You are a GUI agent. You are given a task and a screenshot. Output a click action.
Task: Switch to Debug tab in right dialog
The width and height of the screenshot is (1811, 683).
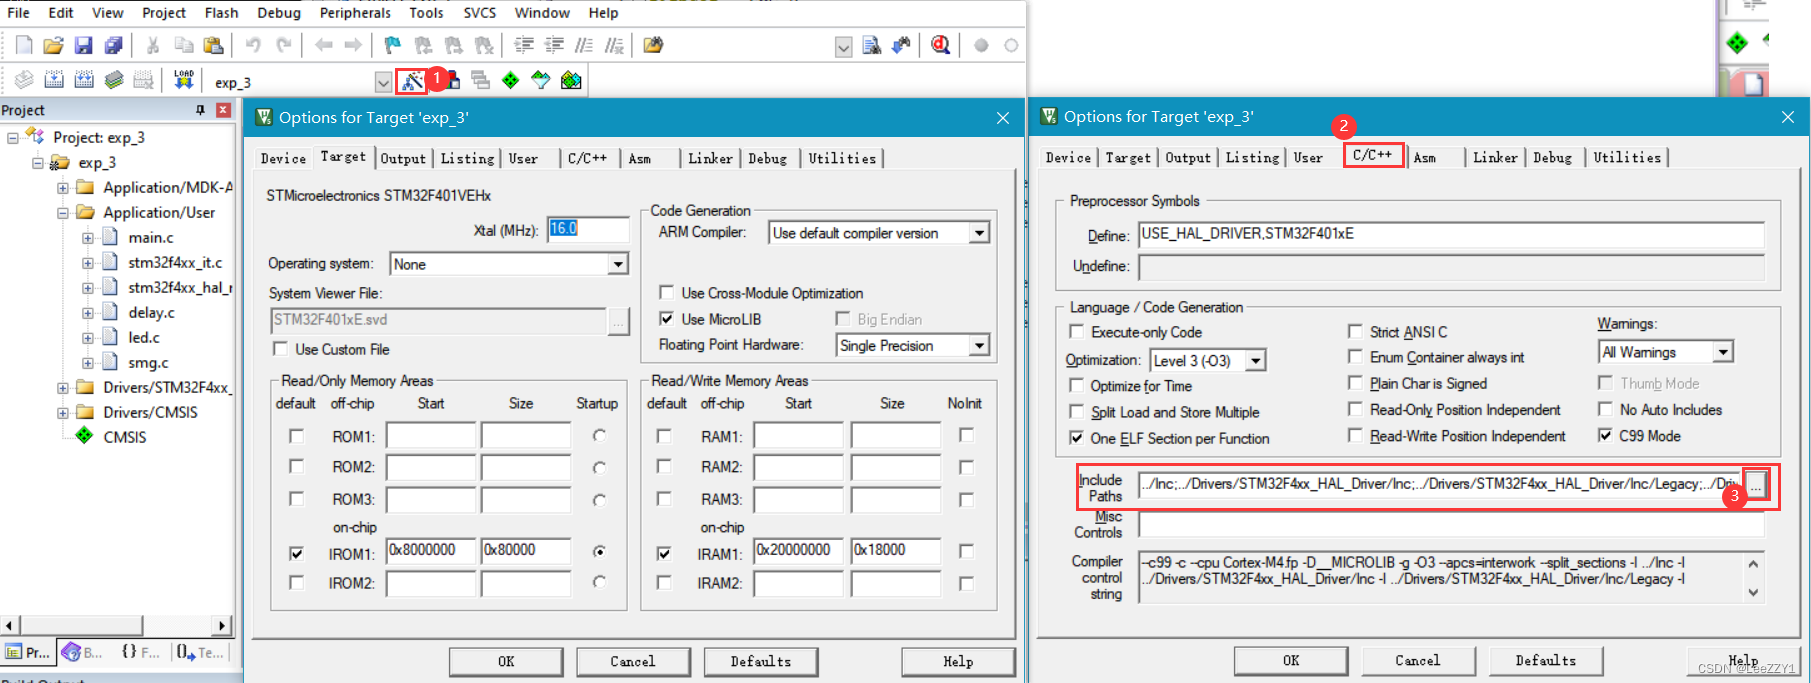[x=1552, y=157]
